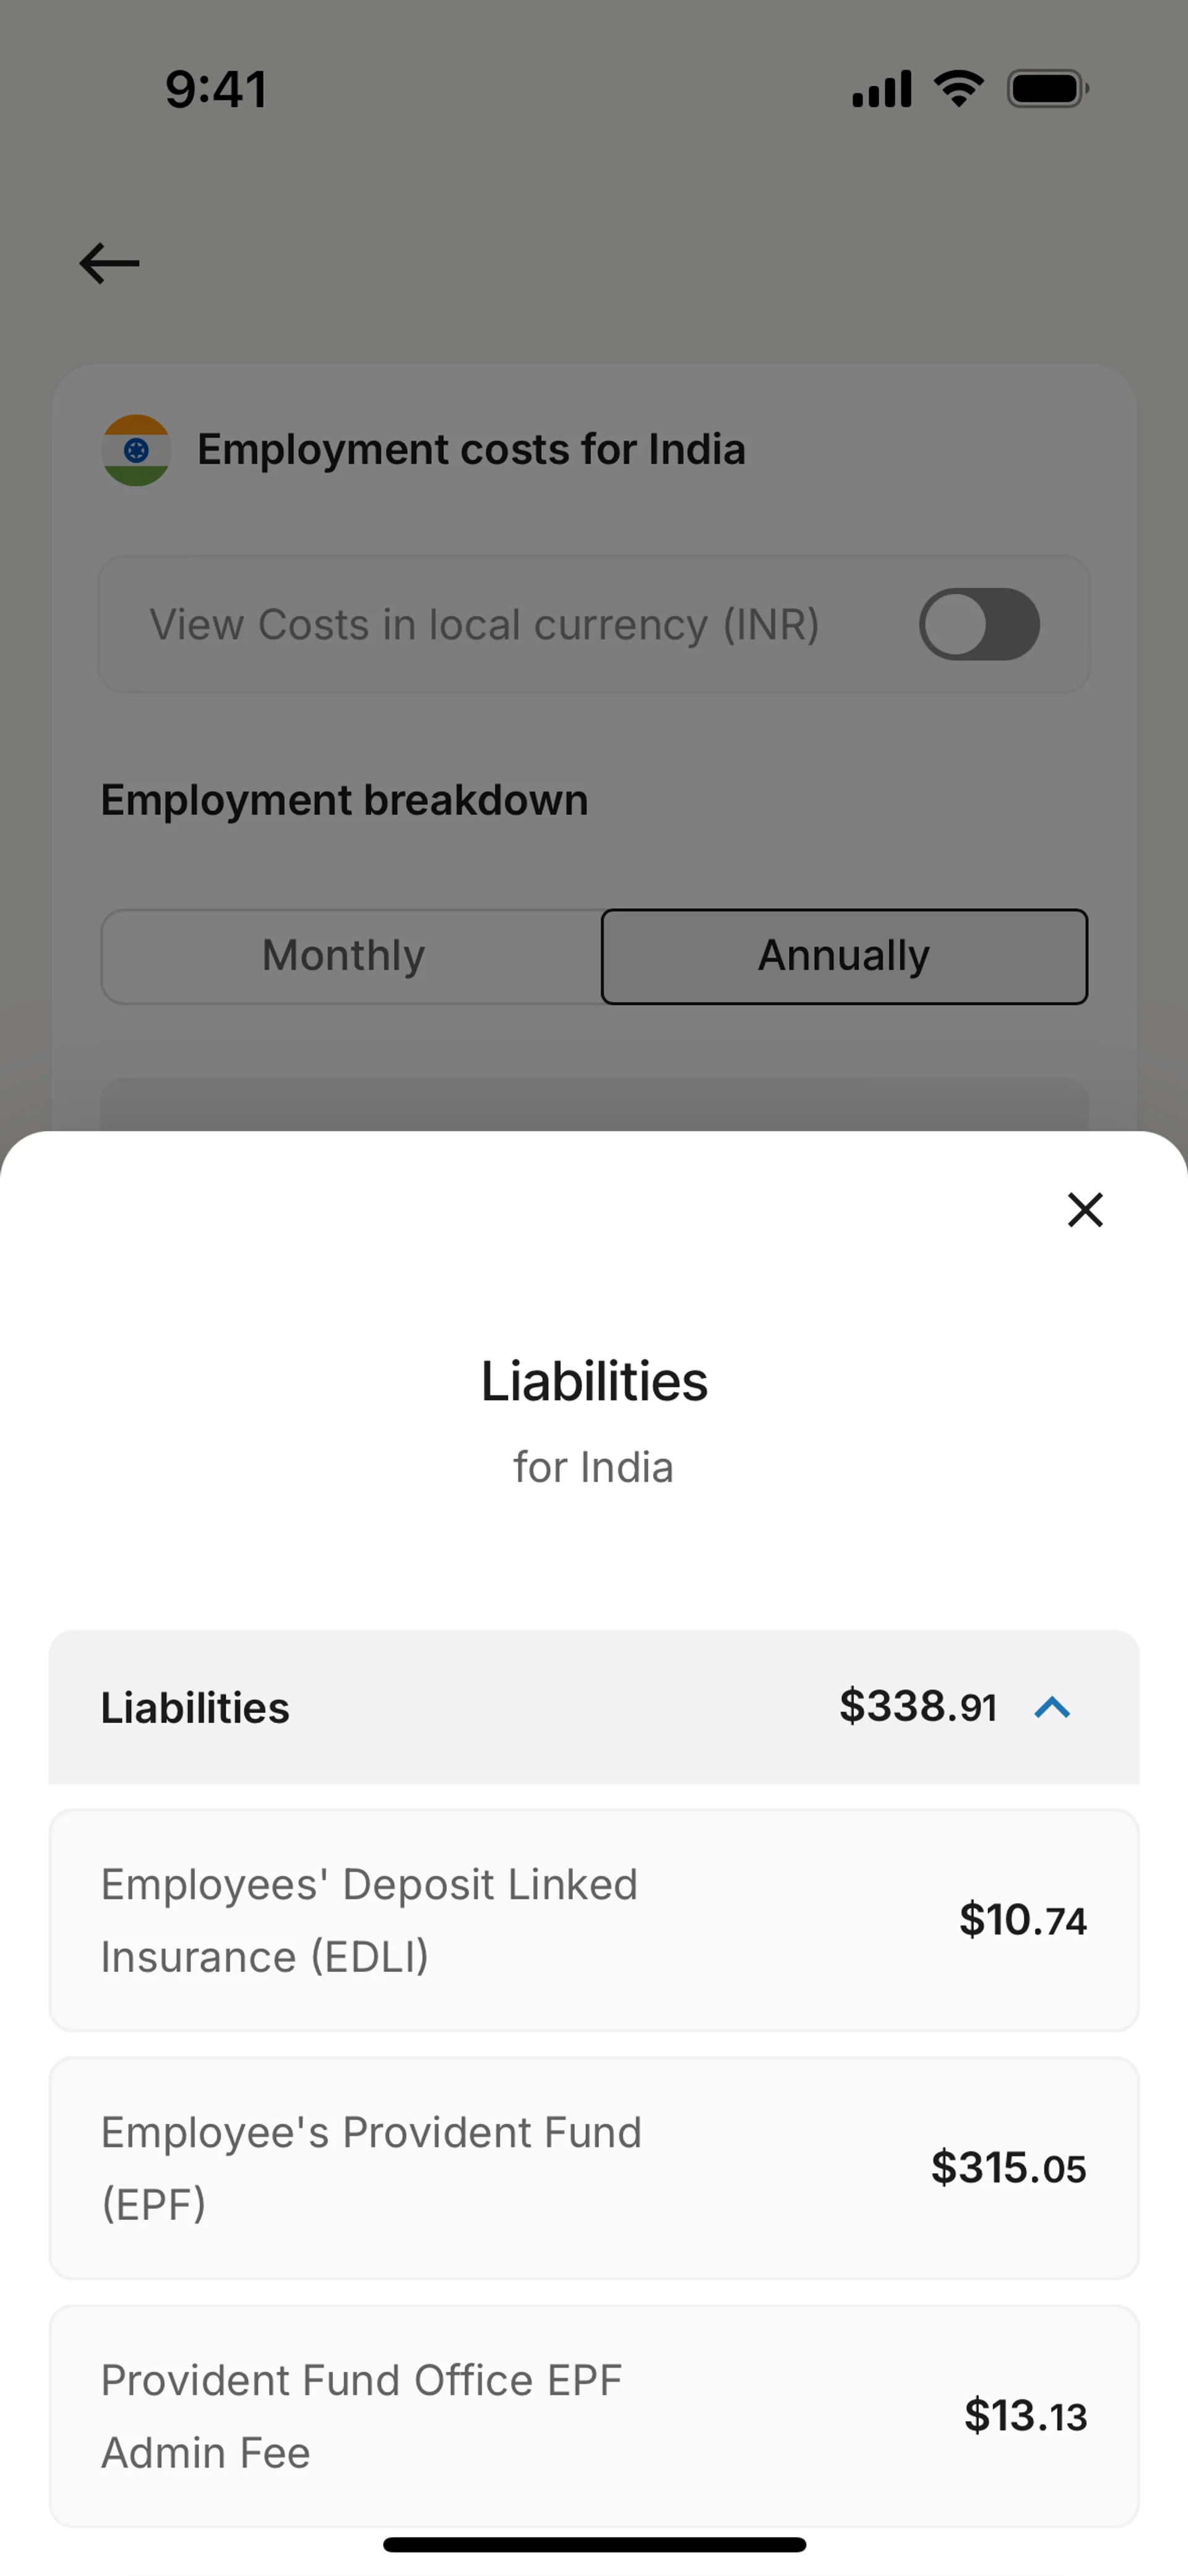Open the Provident Fund Office EPF Admin Fee row
The height and width of the screenshot is (2576, 1188).
594,2416
